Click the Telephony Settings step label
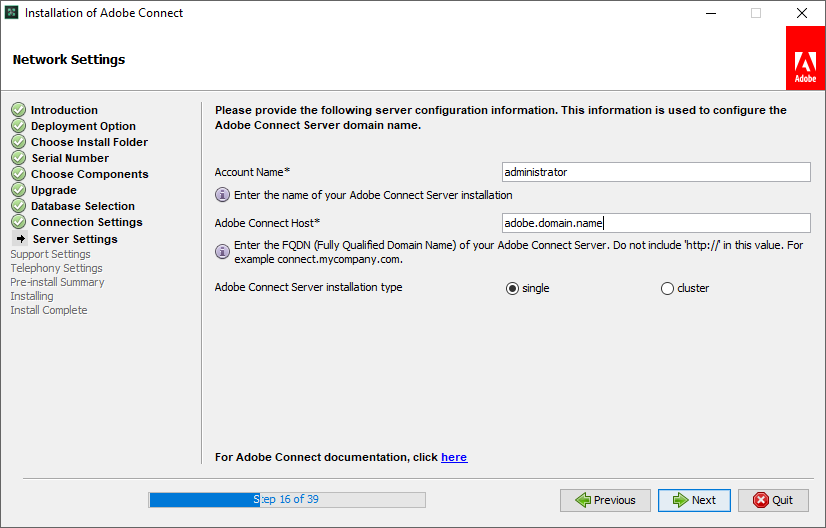The height and width of the screenshot is (528, 826). coord(56,268)
